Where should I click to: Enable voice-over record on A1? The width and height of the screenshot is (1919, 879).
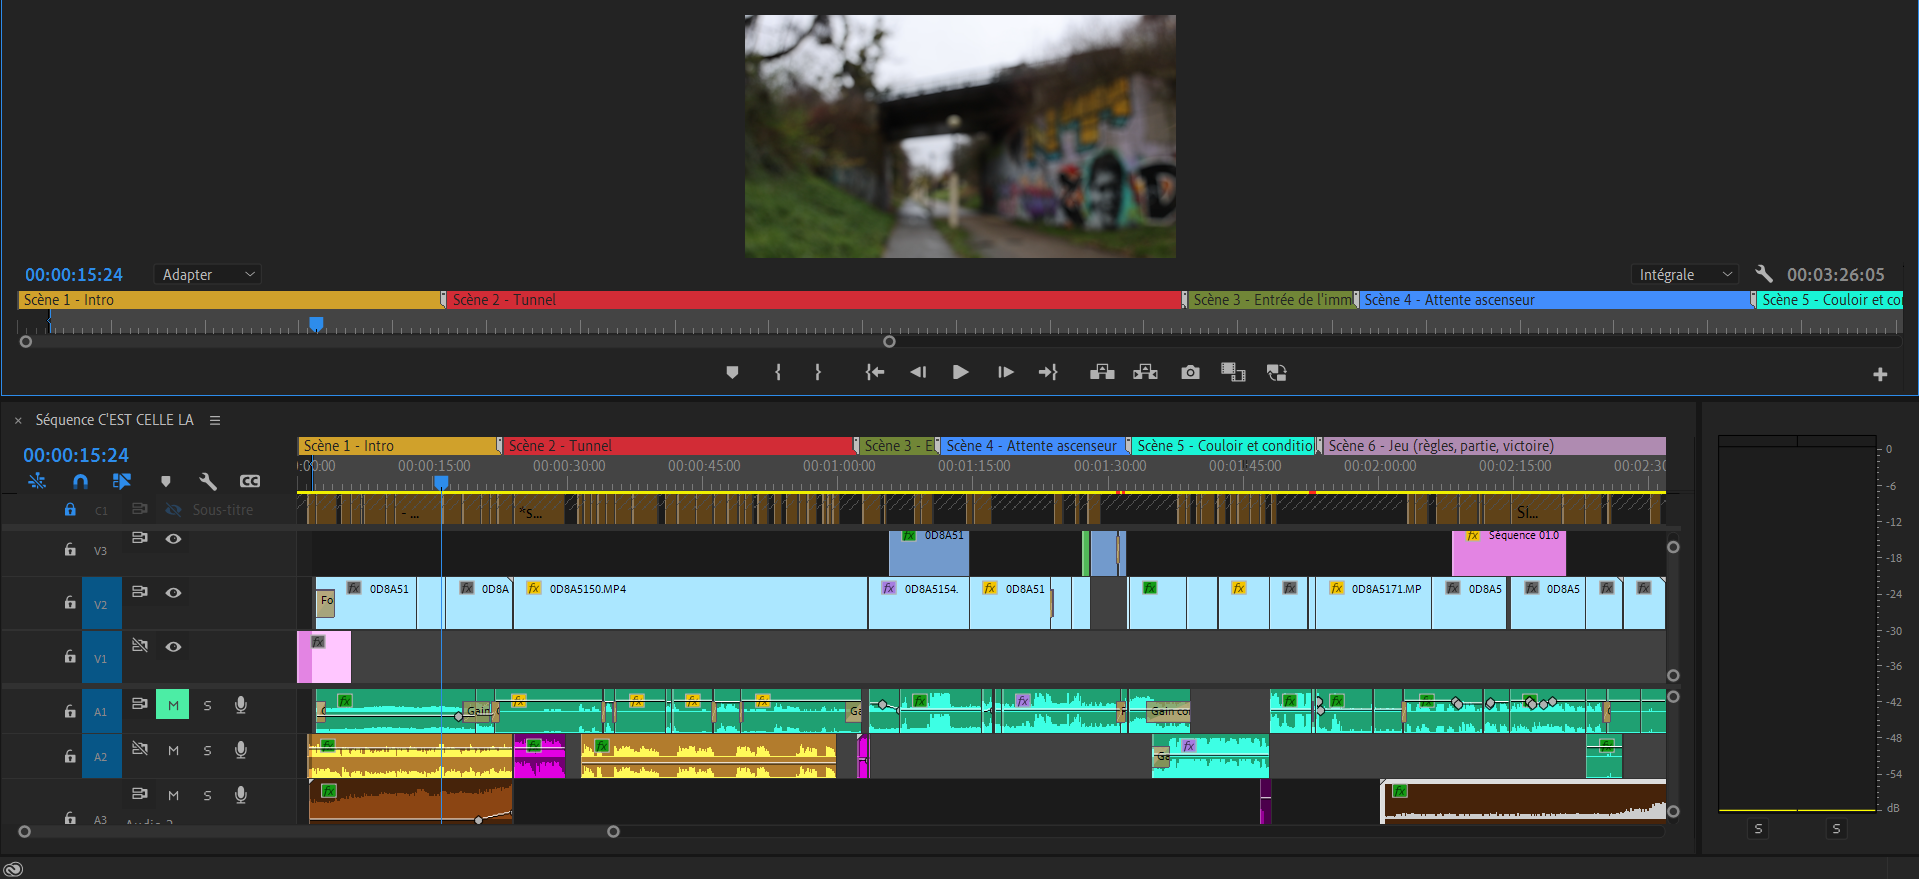click(241, 705)
